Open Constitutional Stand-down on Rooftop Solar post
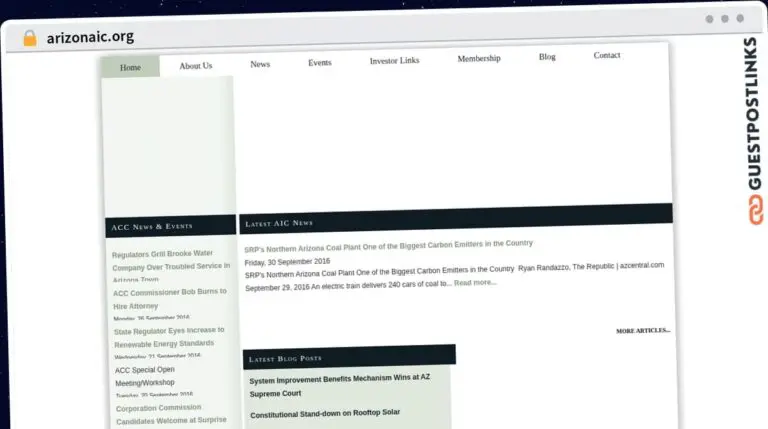 pos(325,414)
